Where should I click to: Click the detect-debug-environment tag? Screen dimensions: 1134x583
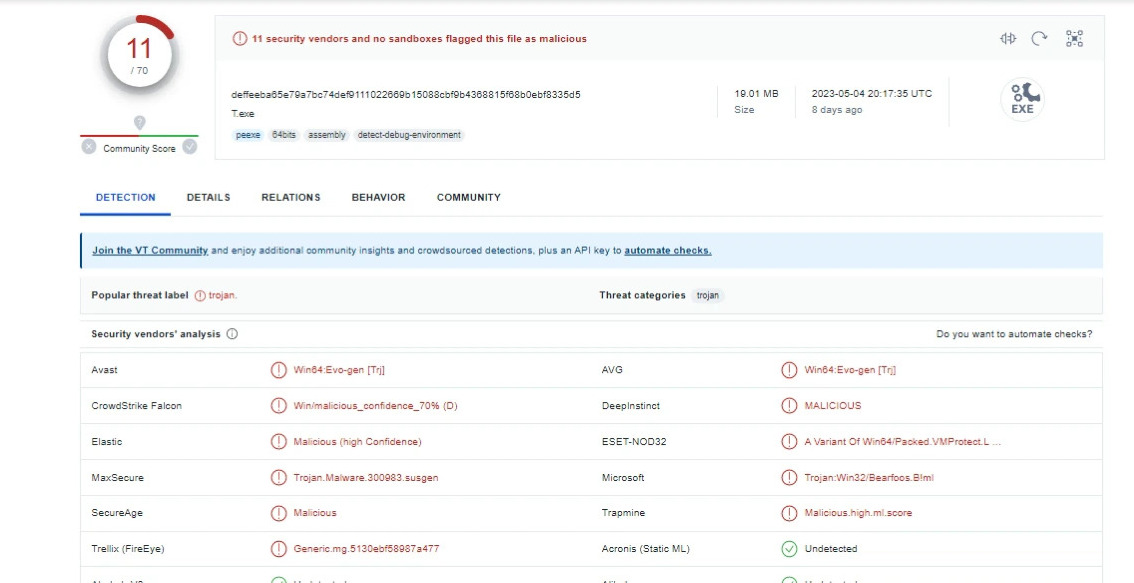409,135
